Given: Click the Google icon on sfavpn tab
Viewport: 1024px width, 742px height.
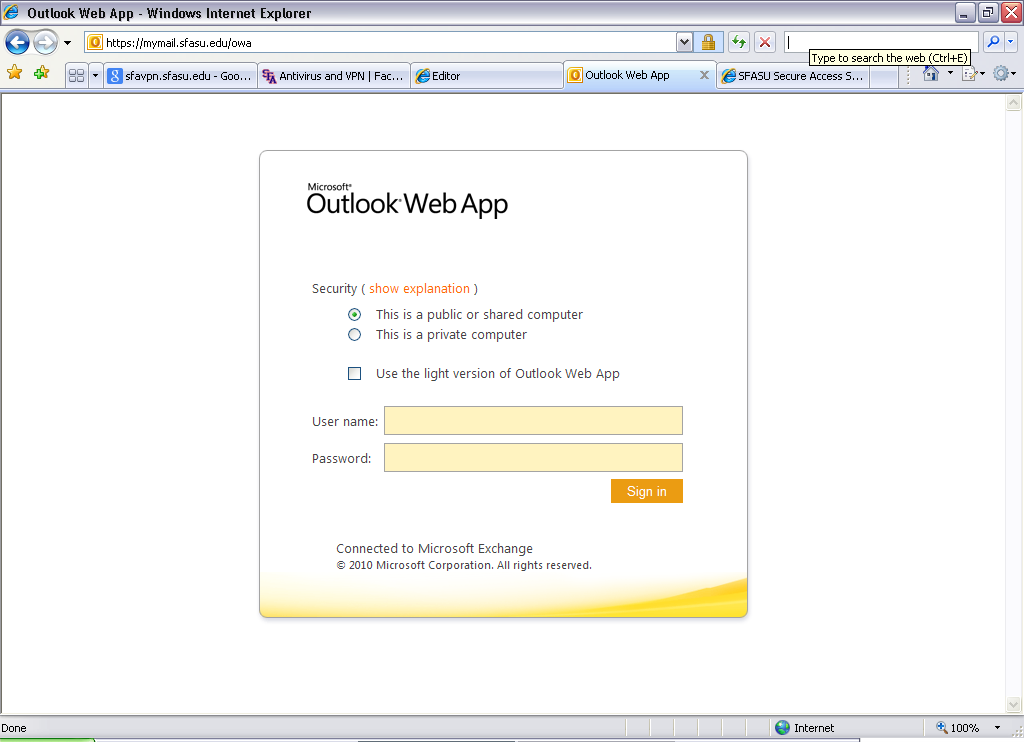Looking at the screenshot, I should [114, 76].
